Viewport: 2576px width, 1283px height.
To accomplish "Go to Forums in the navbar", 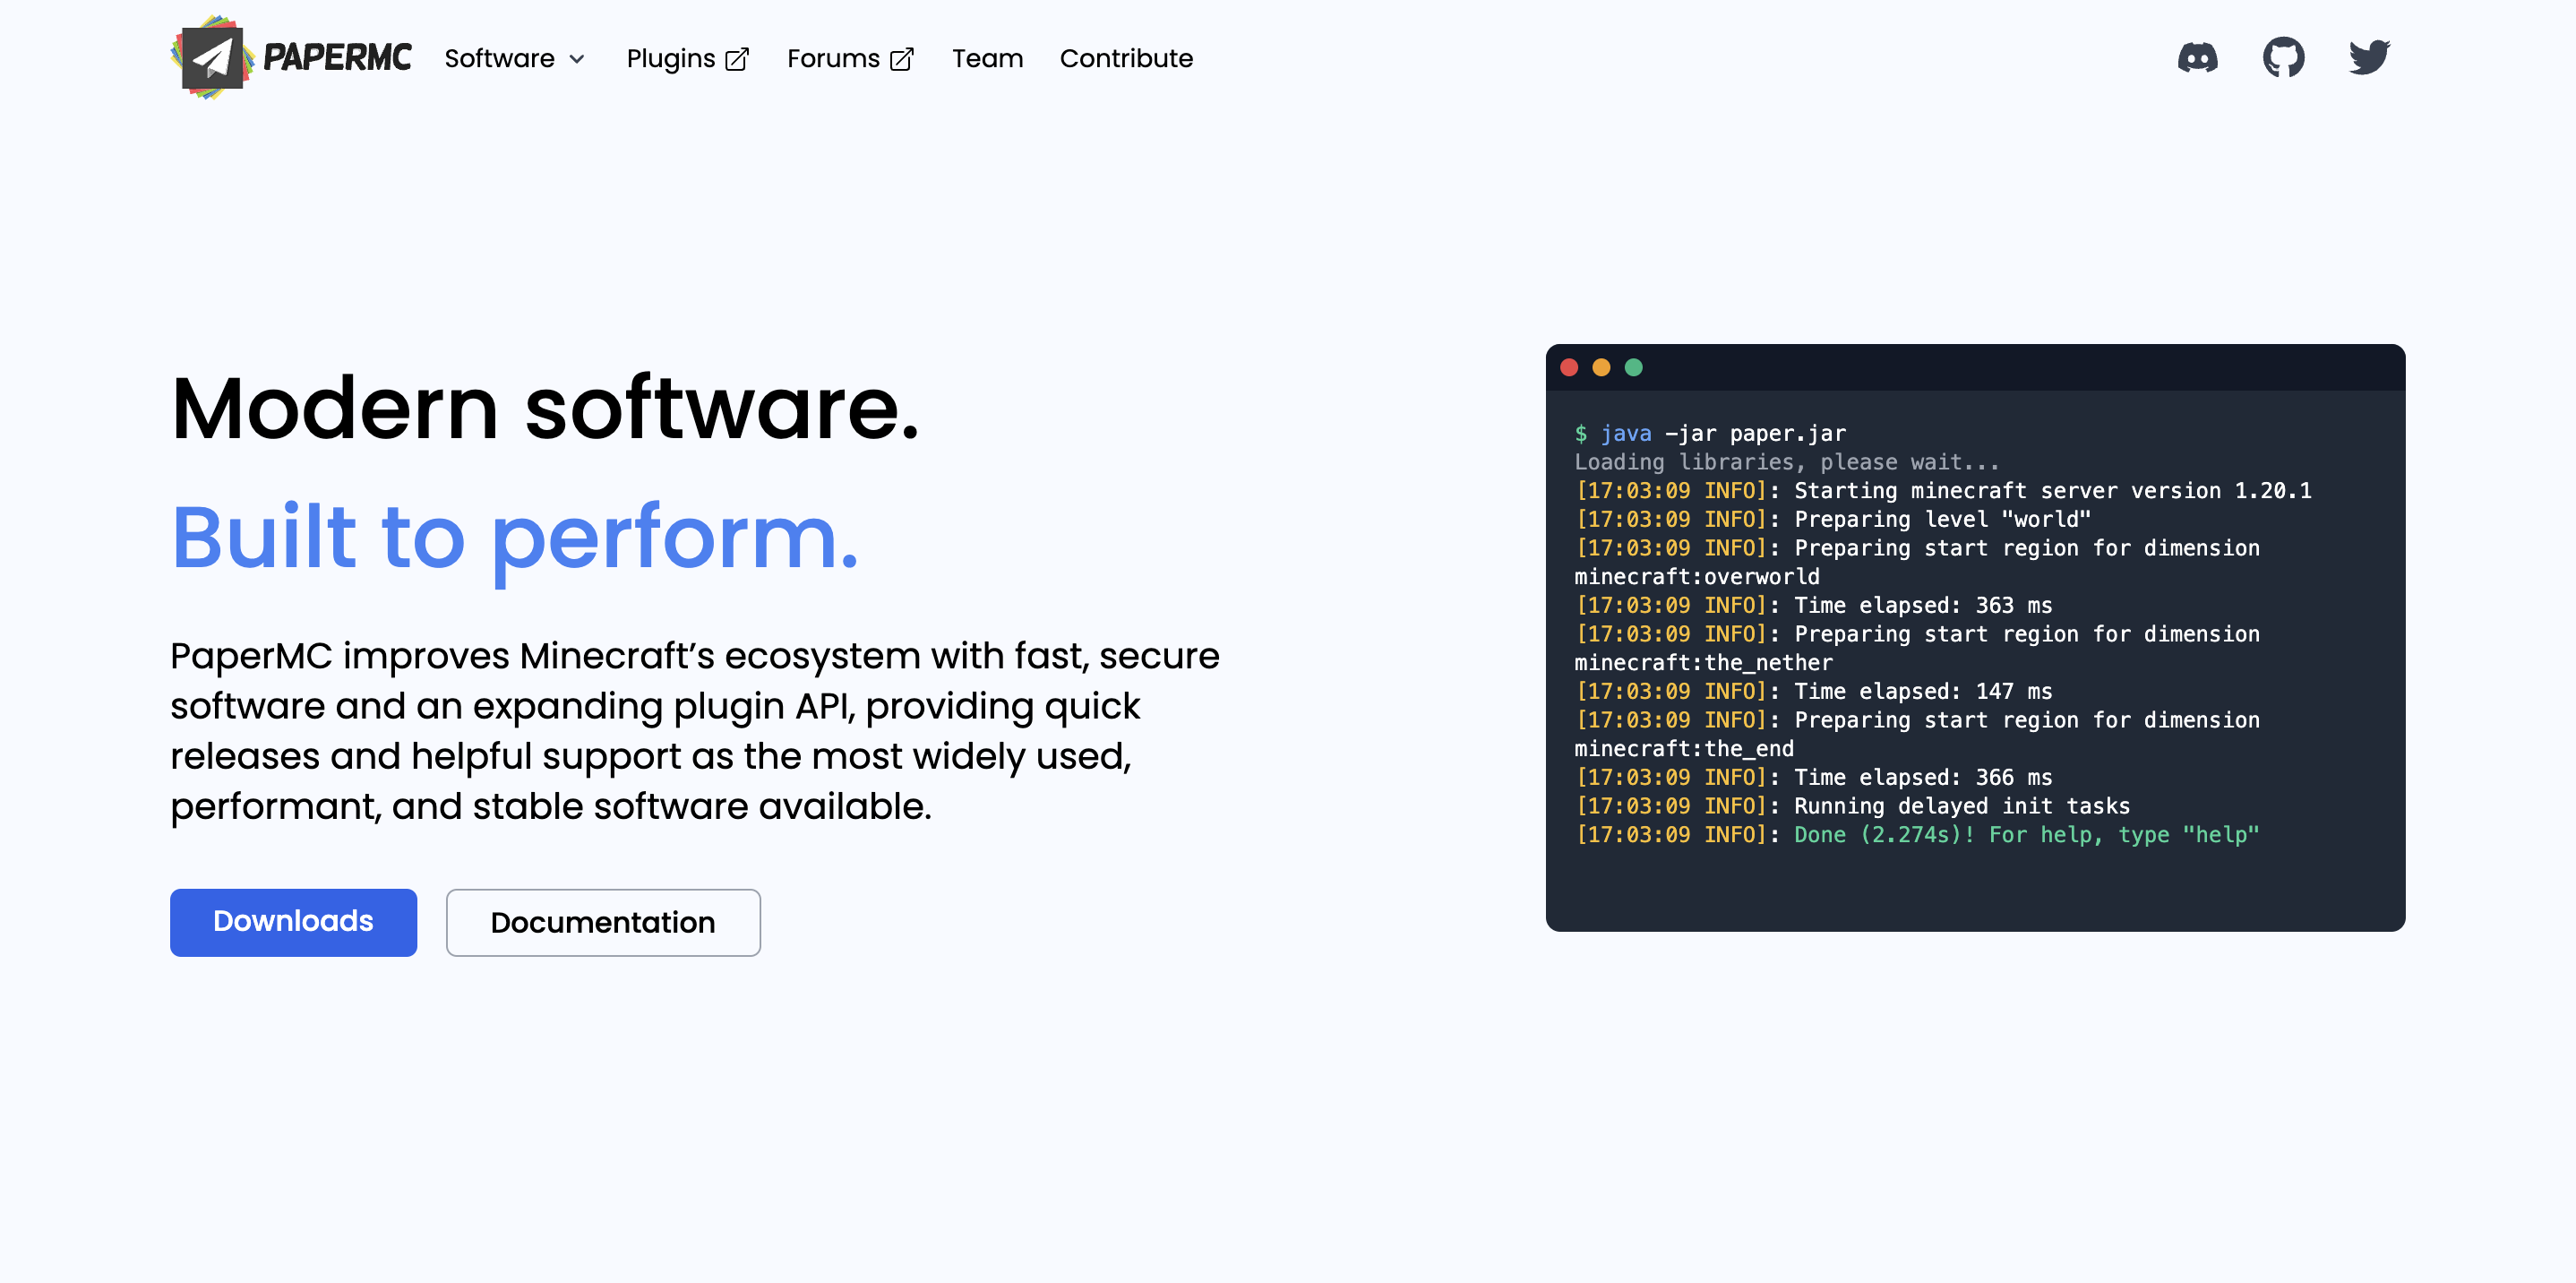I will (850, 59).
